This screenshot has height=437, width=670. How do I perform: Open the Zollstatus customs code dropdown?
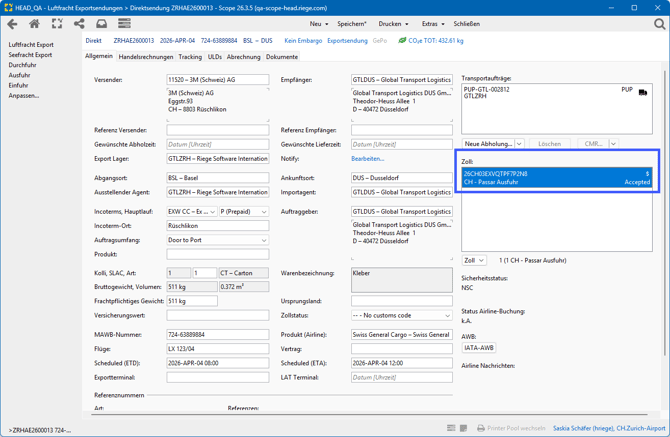(447, 316)
